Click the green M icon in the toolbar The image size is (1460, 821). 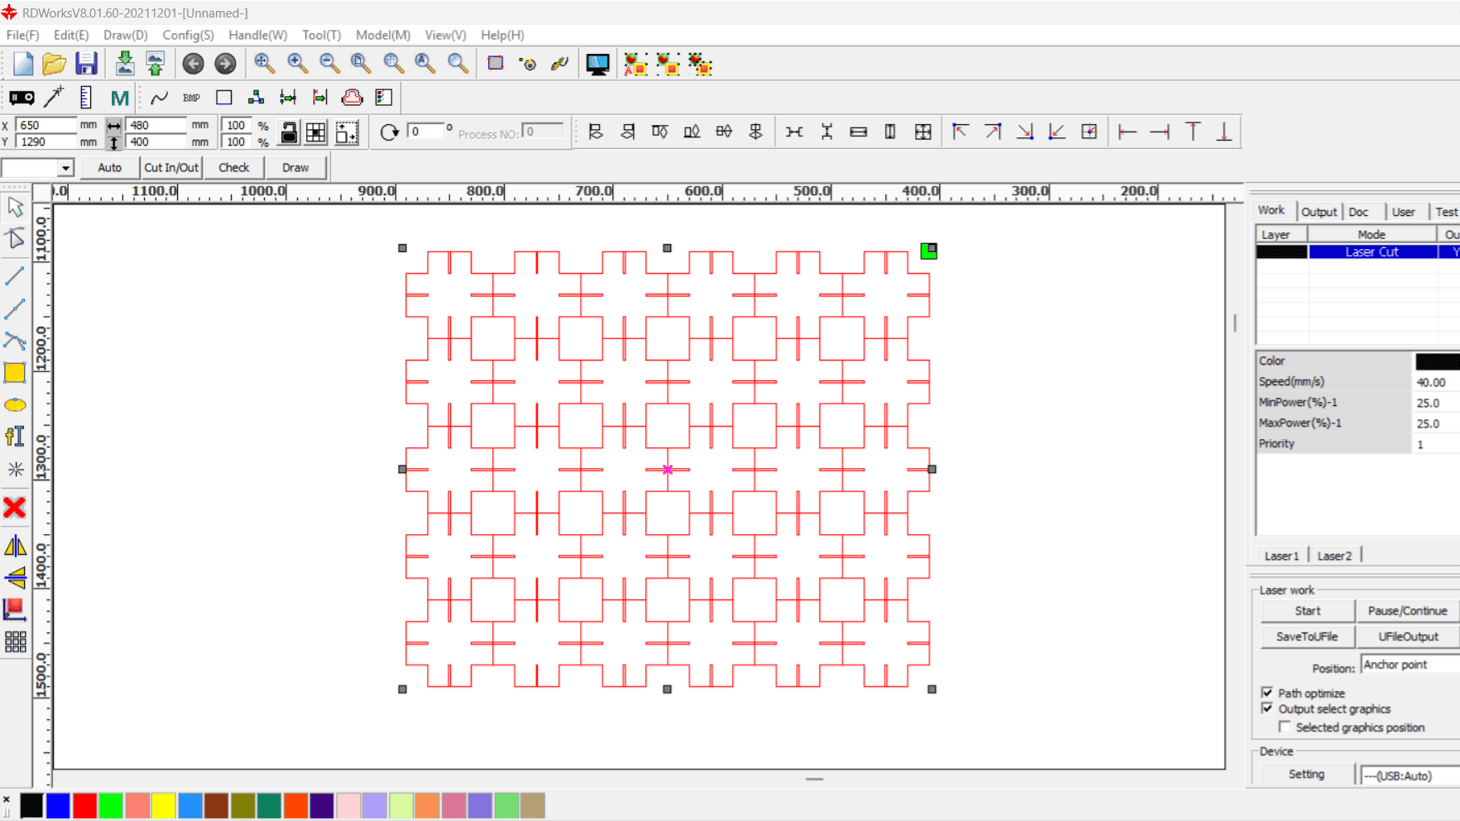tap(119, 98)
